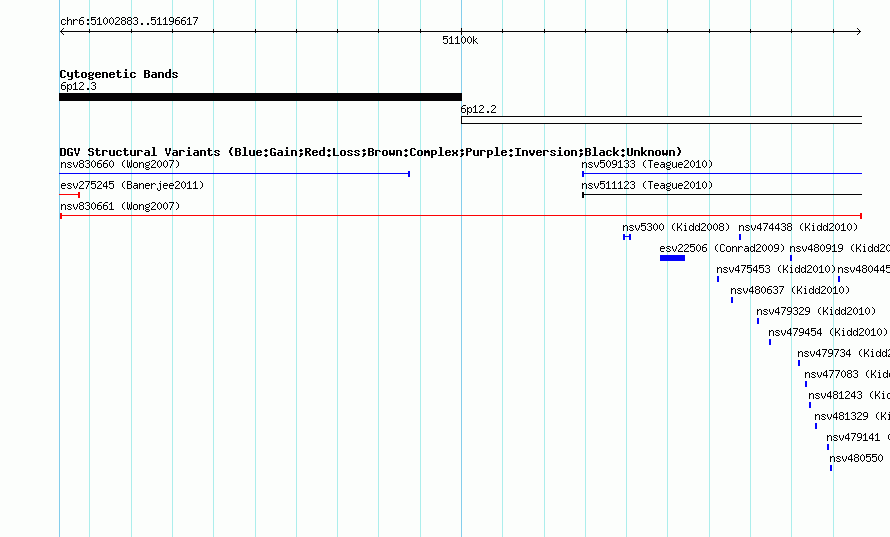Viewport: 890px width, 537px height.
Task: Select the blue marker under nsv481329
Action: 816,426
